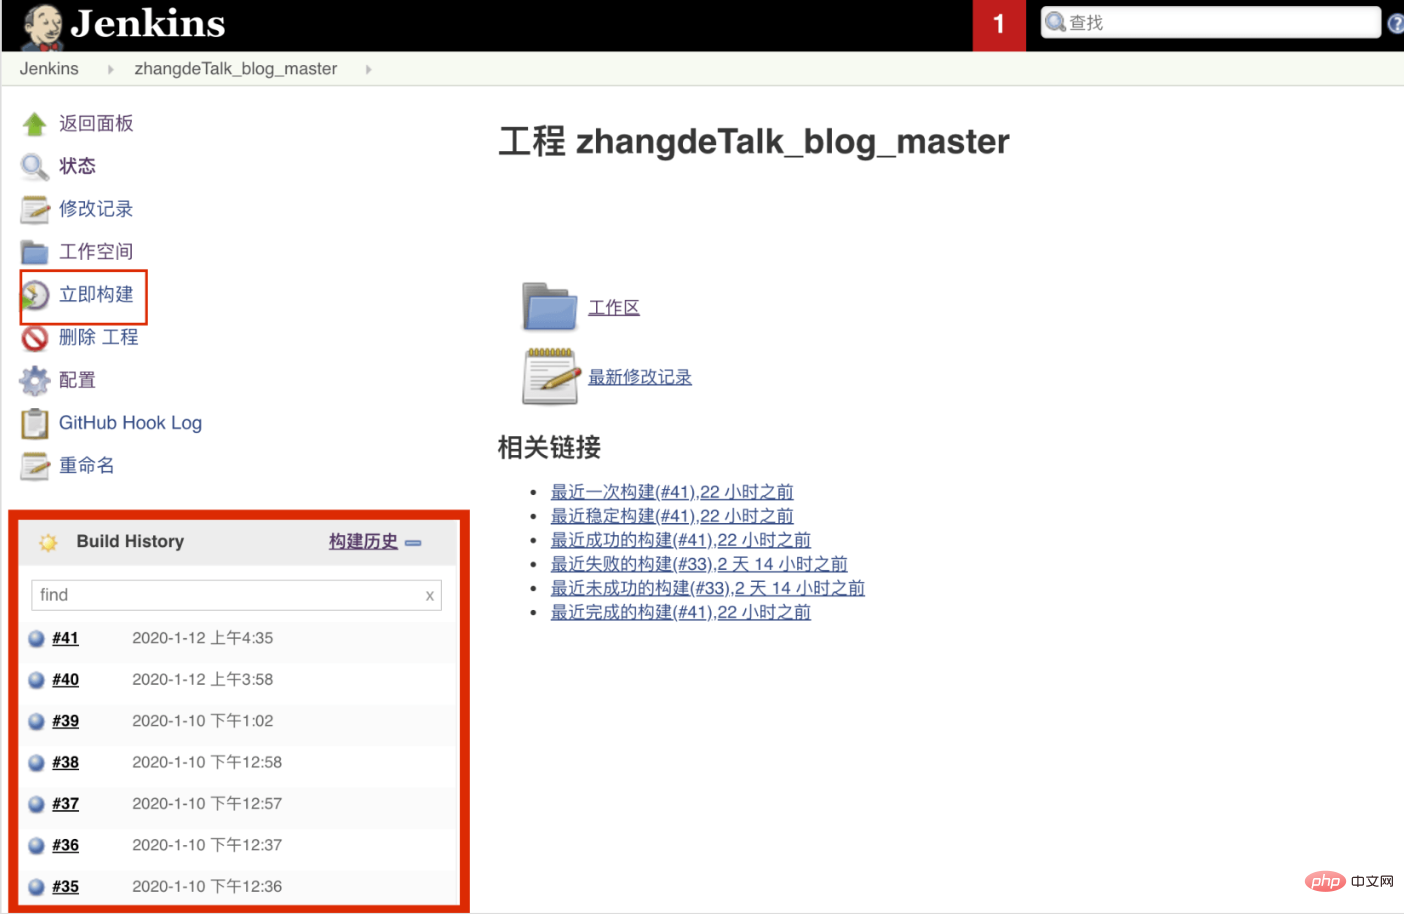Click the notepad icon beside 重命名
The height and width of the screenshot is (914, 1404).
pyautogui.click(x=35, y=466)
